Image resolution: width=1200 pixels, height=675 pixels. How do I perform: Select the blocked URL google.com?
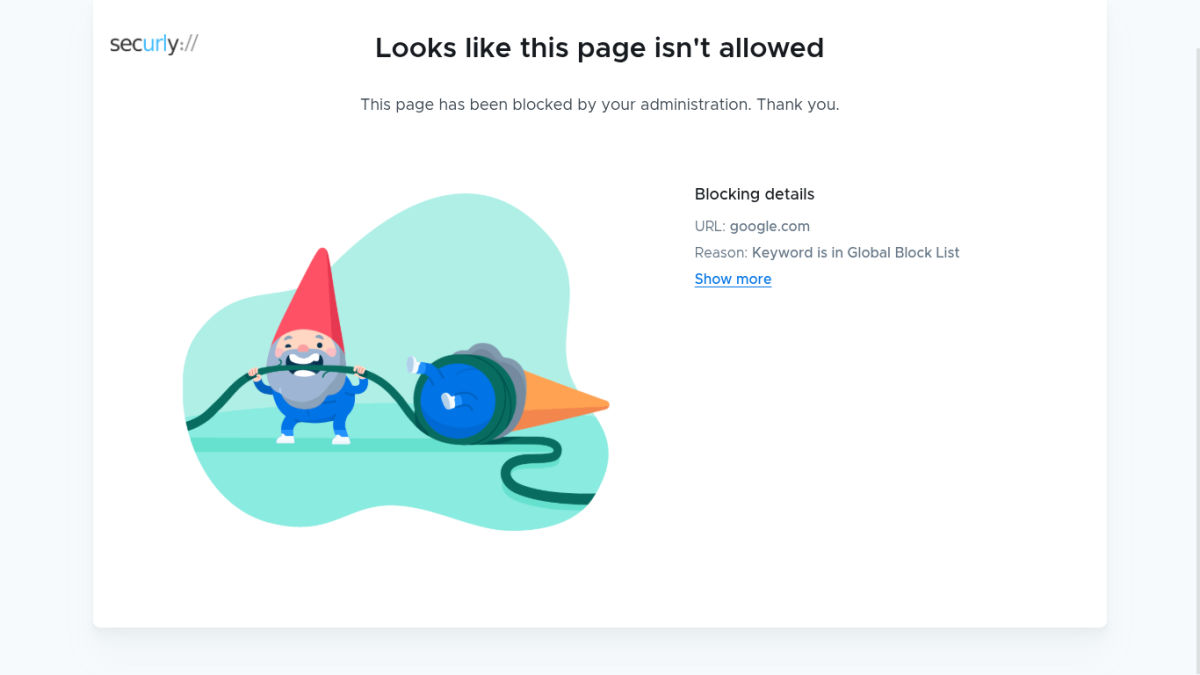[770, 226]
